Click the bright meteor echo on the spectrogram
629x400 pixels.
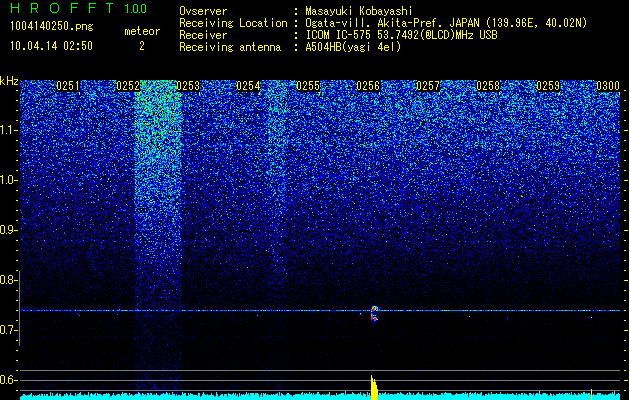[x=374, y=314]
